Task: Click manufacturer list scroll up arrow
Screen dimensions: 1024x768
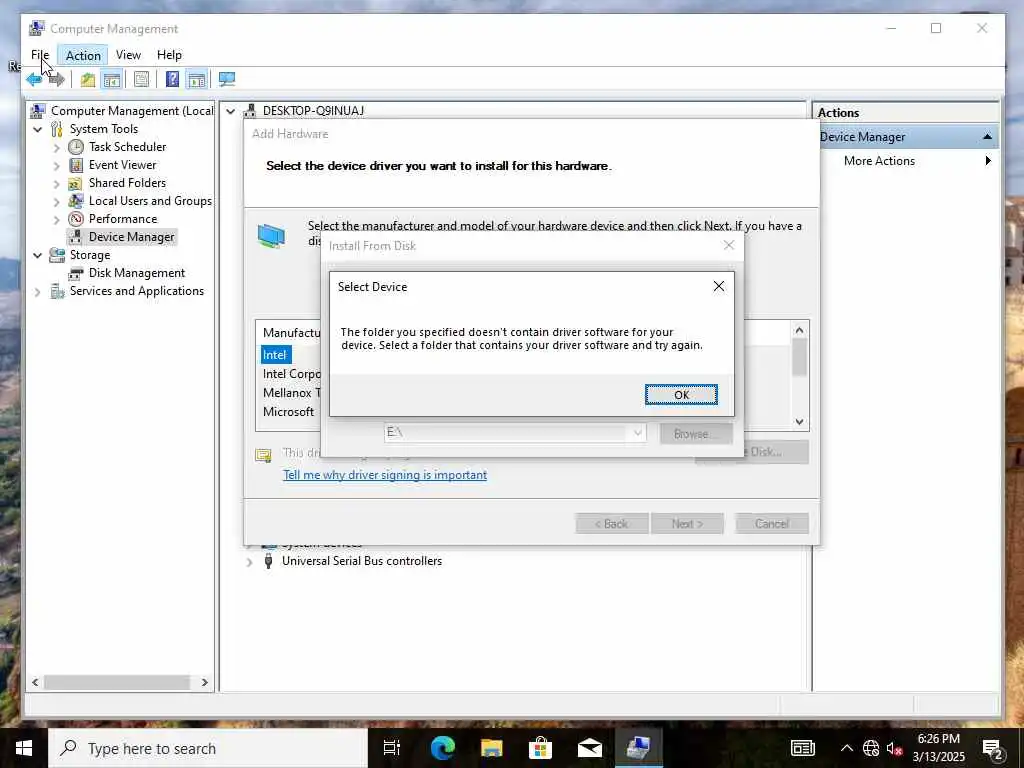Action: [x=799, y=330]
